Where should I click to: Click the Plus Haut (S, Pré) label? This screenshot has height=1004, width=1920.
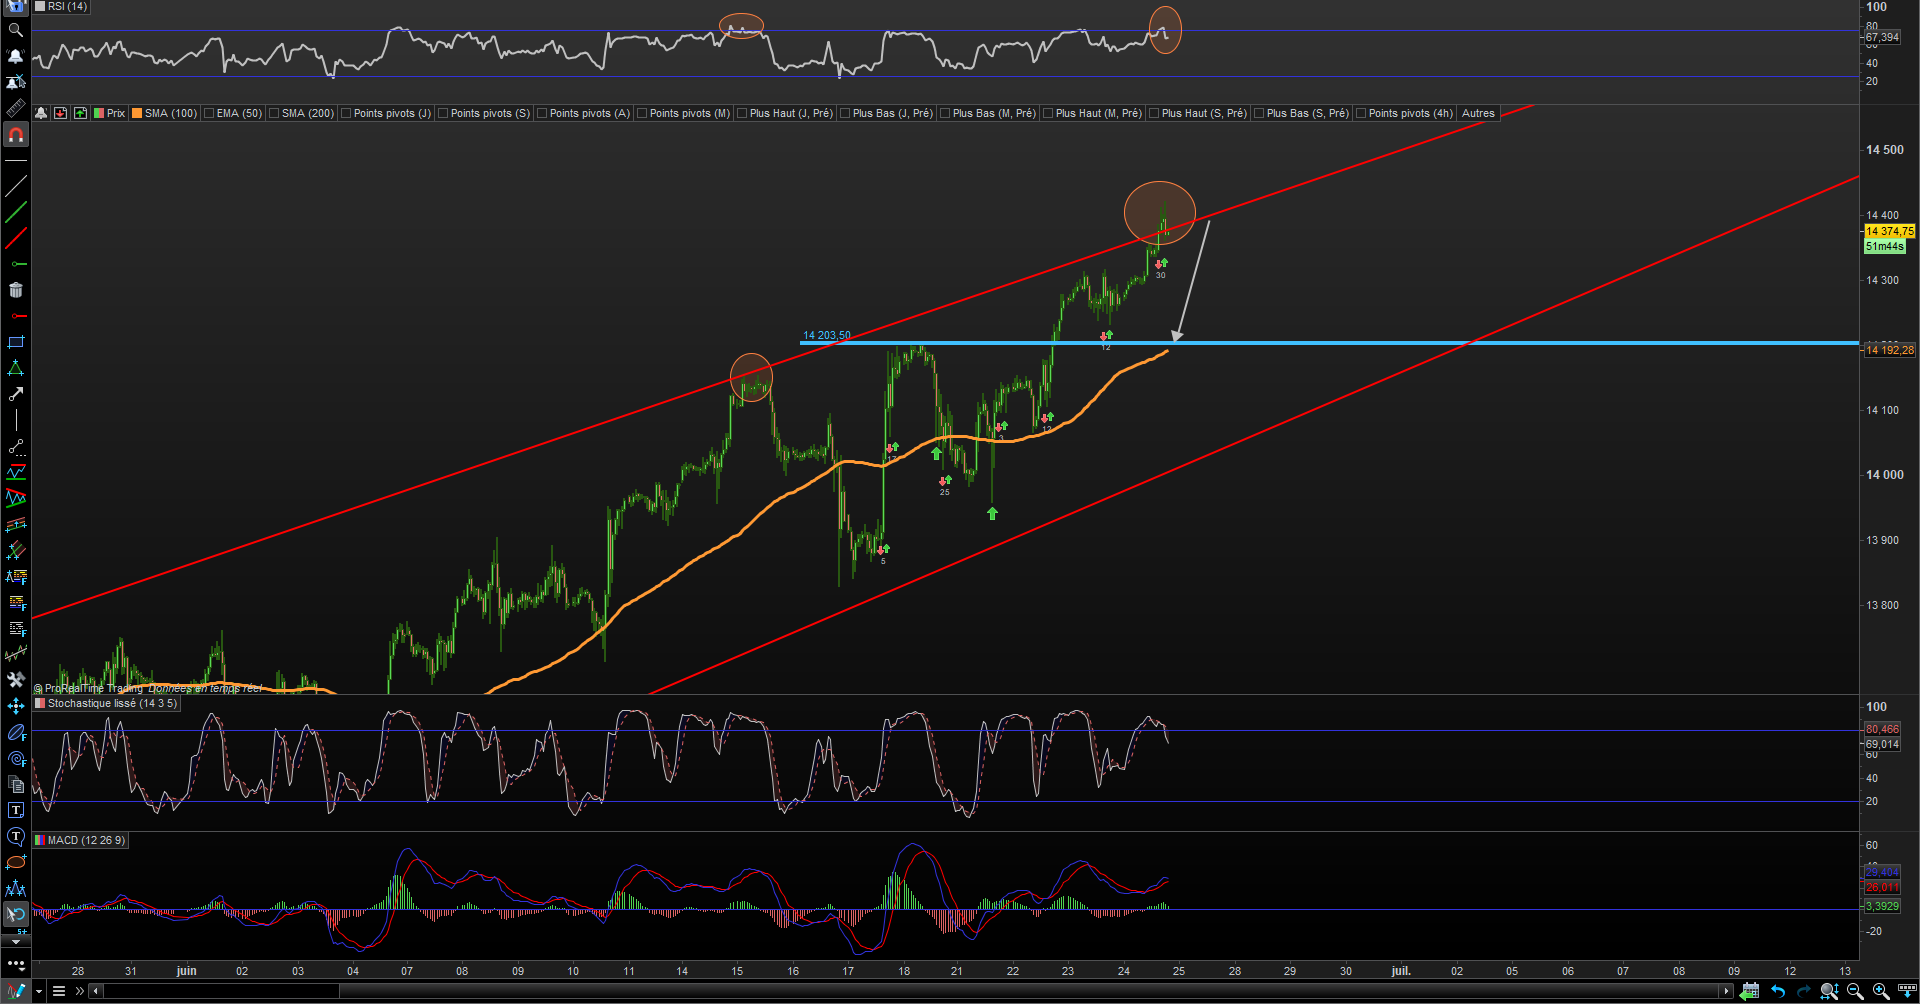coord(1204,113)
